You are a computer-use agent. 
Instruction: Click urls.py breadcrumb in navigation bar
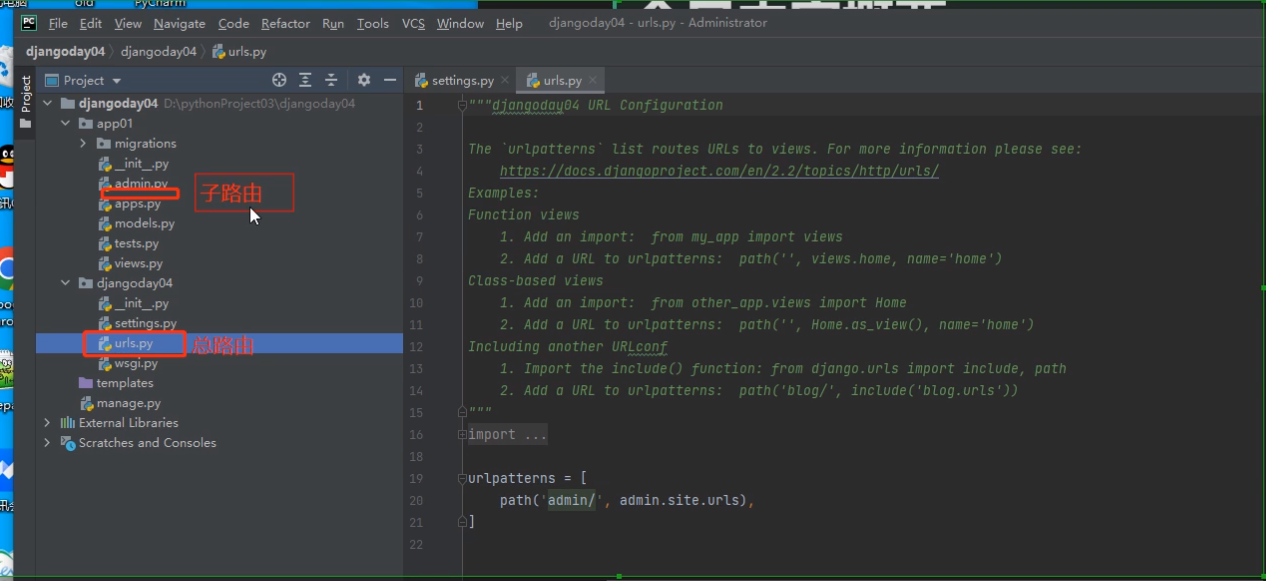(x=239, y=51)
